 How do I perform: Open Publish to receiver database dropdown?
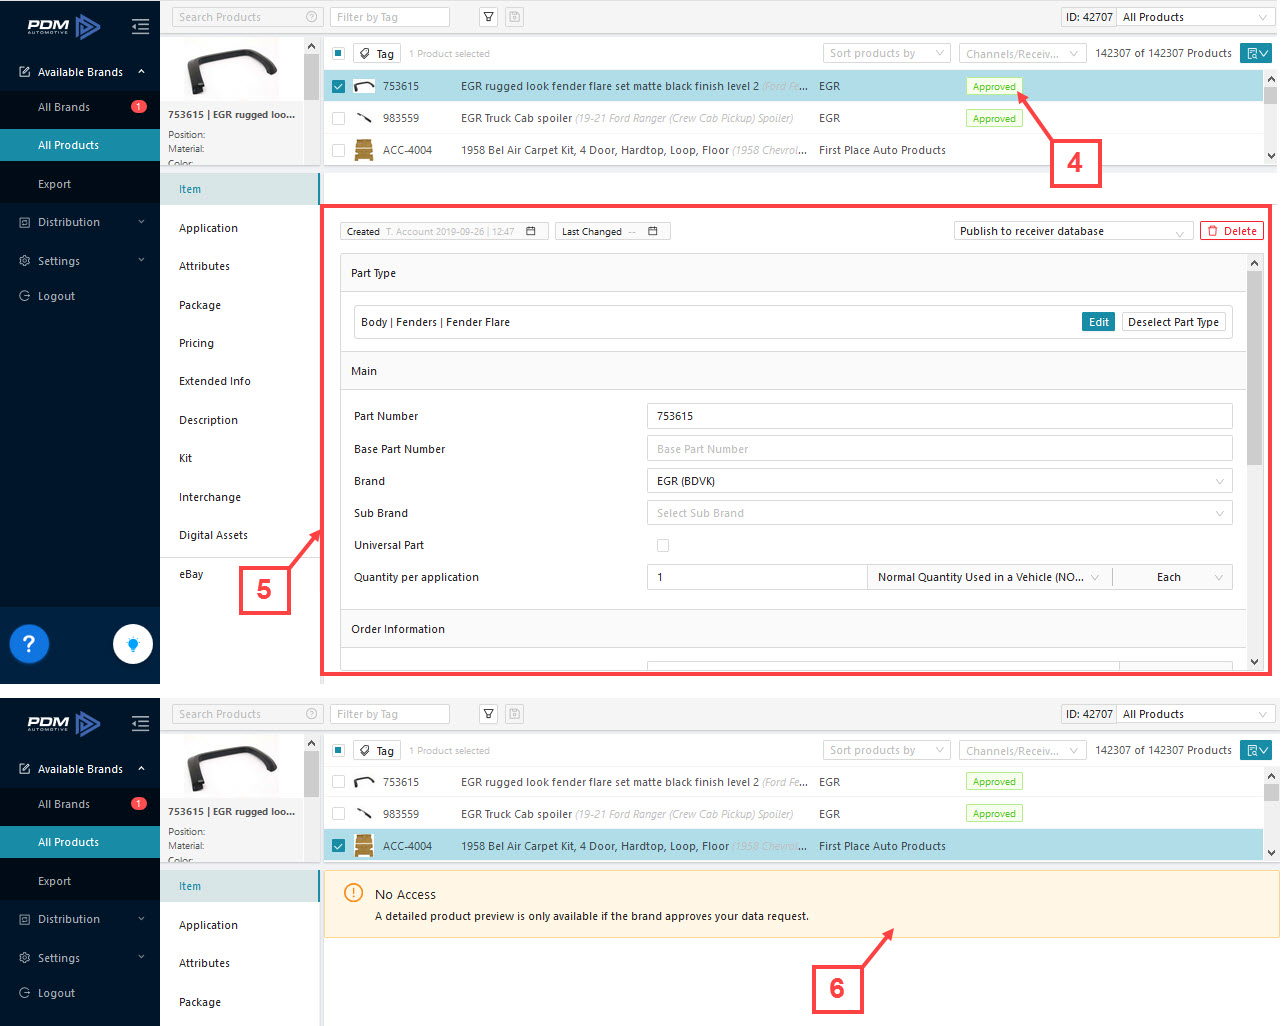click(x=1073, y=231)
